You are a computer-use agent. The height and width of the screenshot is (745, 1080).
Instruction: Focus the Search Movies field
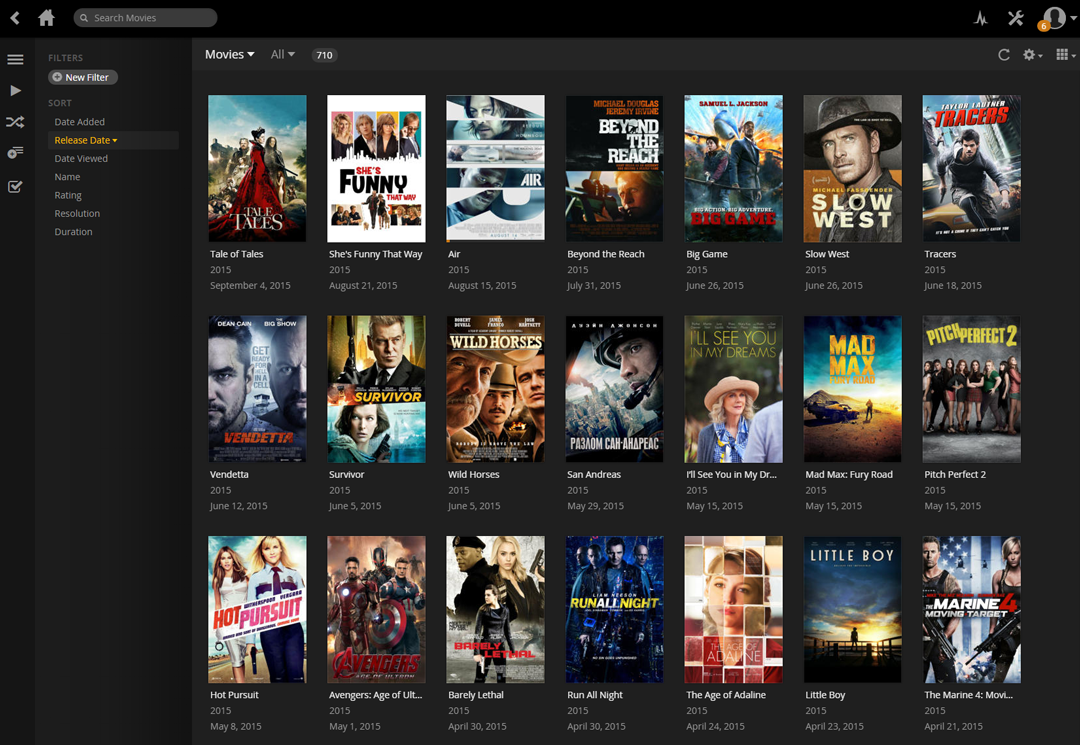[145, 18]
